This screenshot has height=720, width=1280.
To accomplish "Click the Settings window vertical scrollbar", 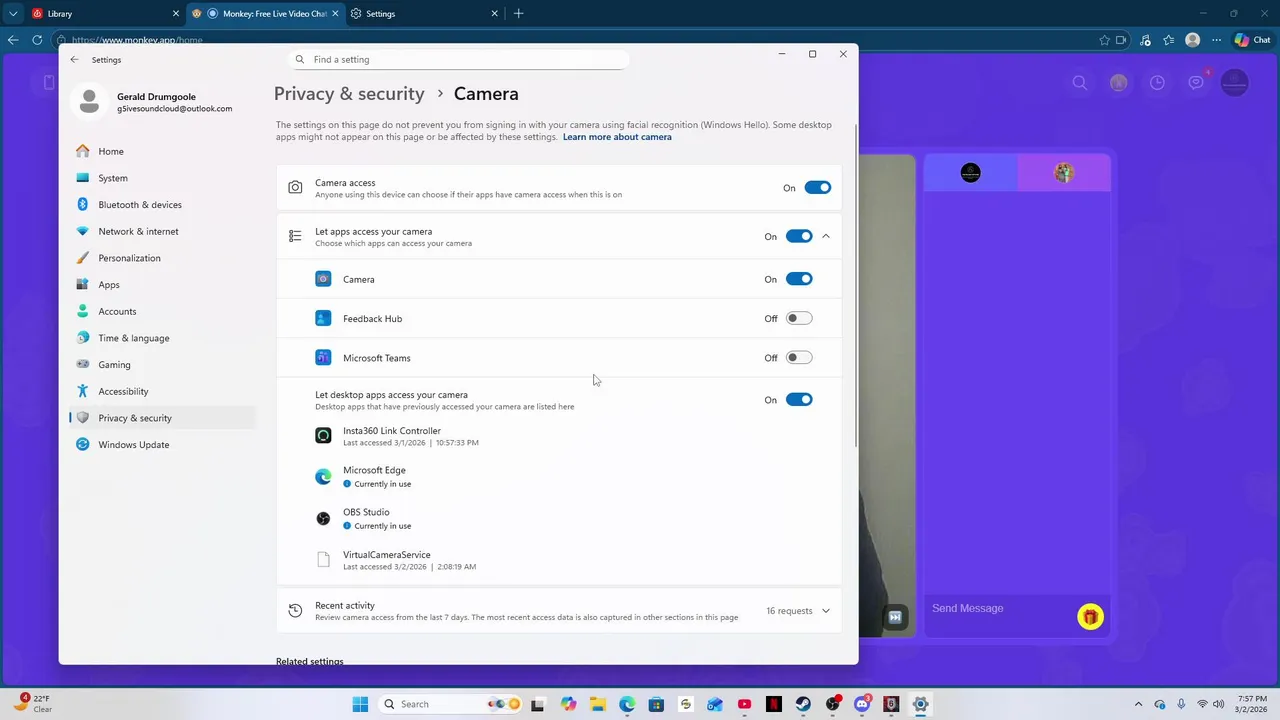I will click(856, 285).
